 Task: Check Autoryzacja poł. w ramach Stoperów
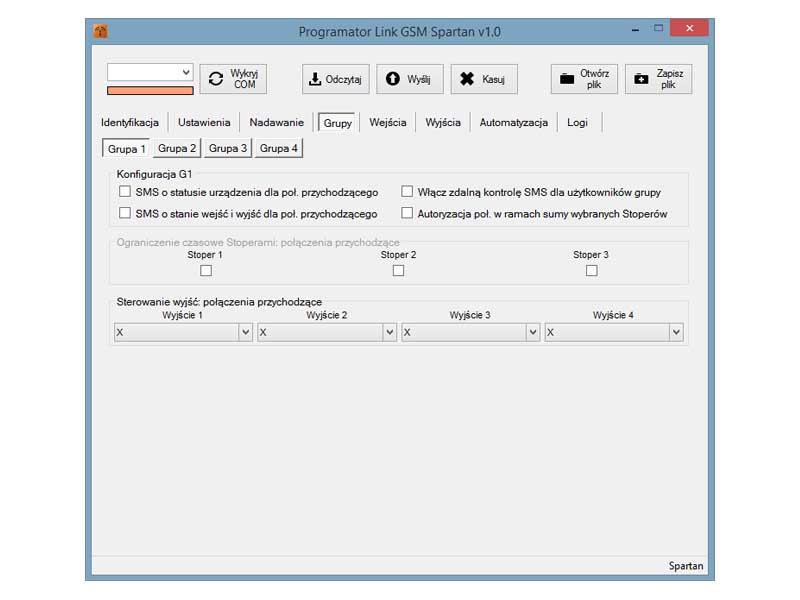pos(407,213)
